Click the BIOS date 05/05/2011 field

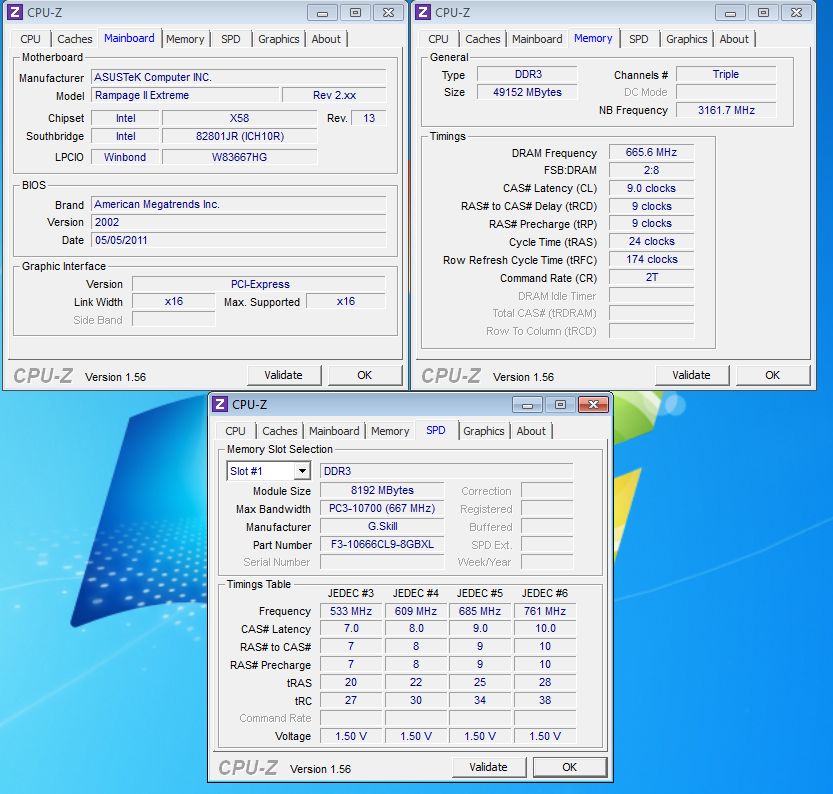pos(239,240)
